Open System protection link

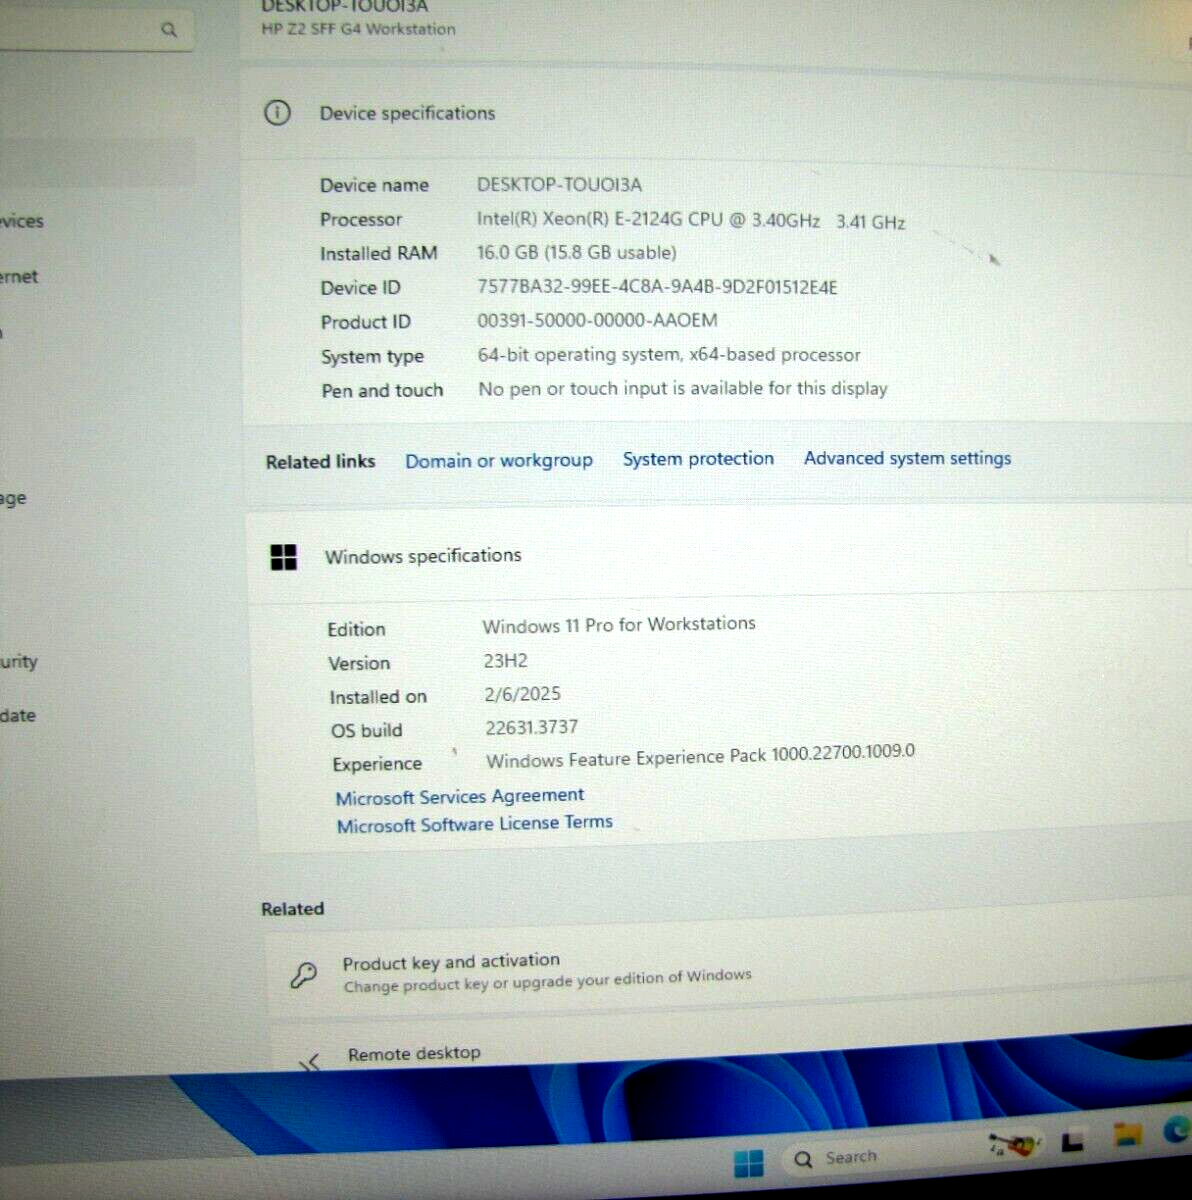coord(698,458)
